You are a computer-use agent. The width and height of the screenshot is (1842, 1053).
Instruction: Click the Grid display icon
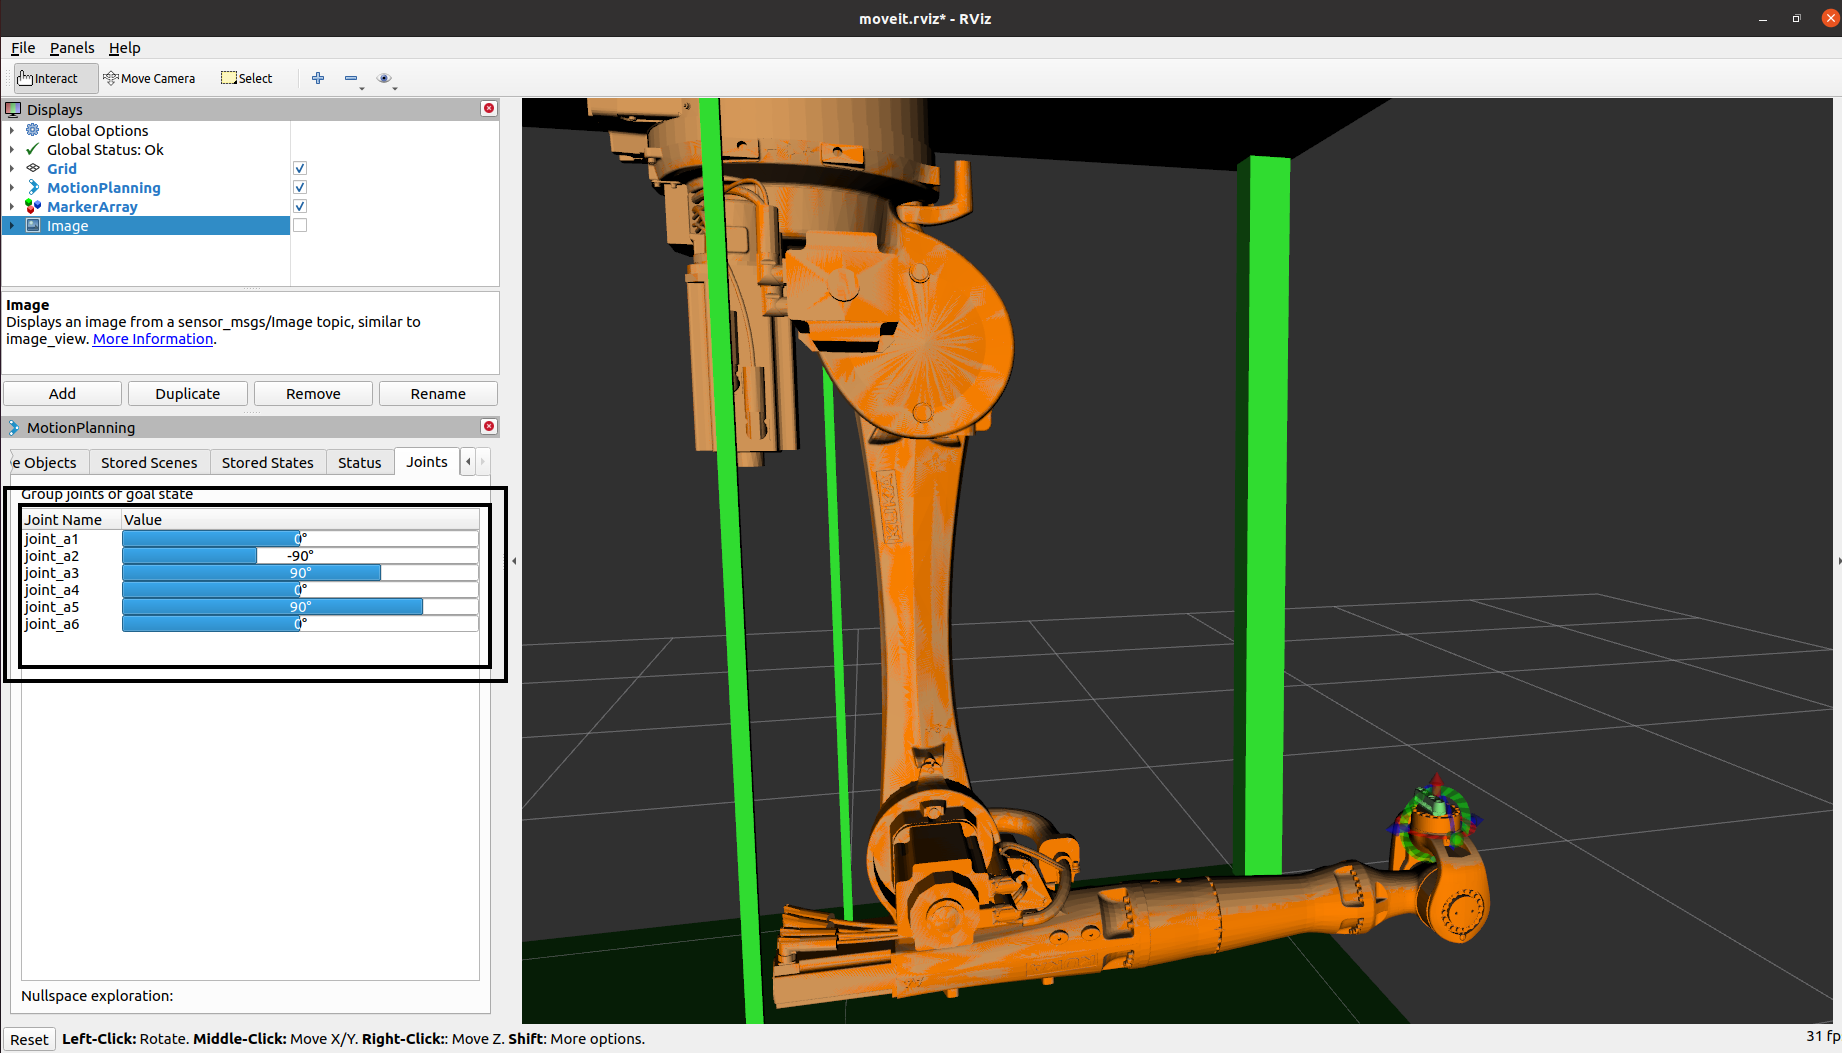33,168
